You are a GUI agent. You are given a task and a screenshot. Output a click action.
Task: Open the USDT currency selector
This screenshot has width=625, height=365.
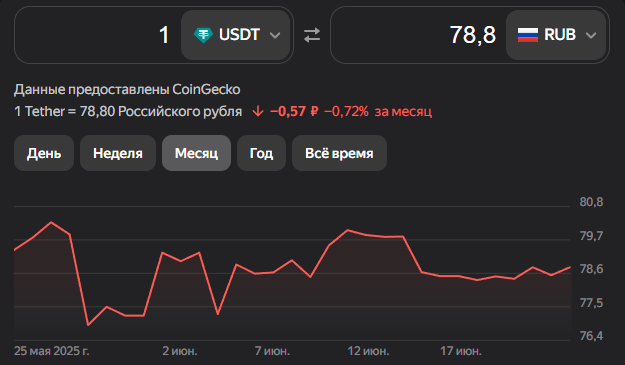[236, 35]
